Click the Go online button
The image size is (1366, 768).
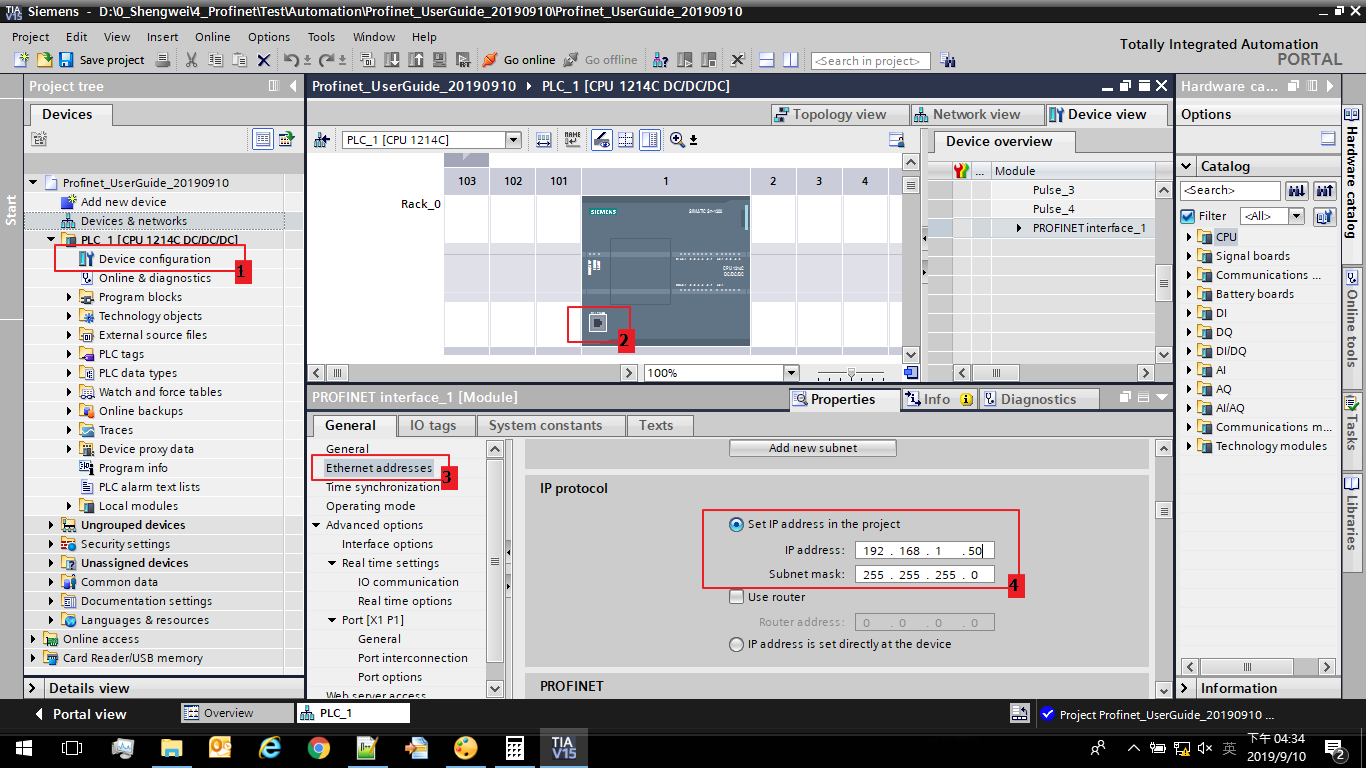(x=518, y=60)
